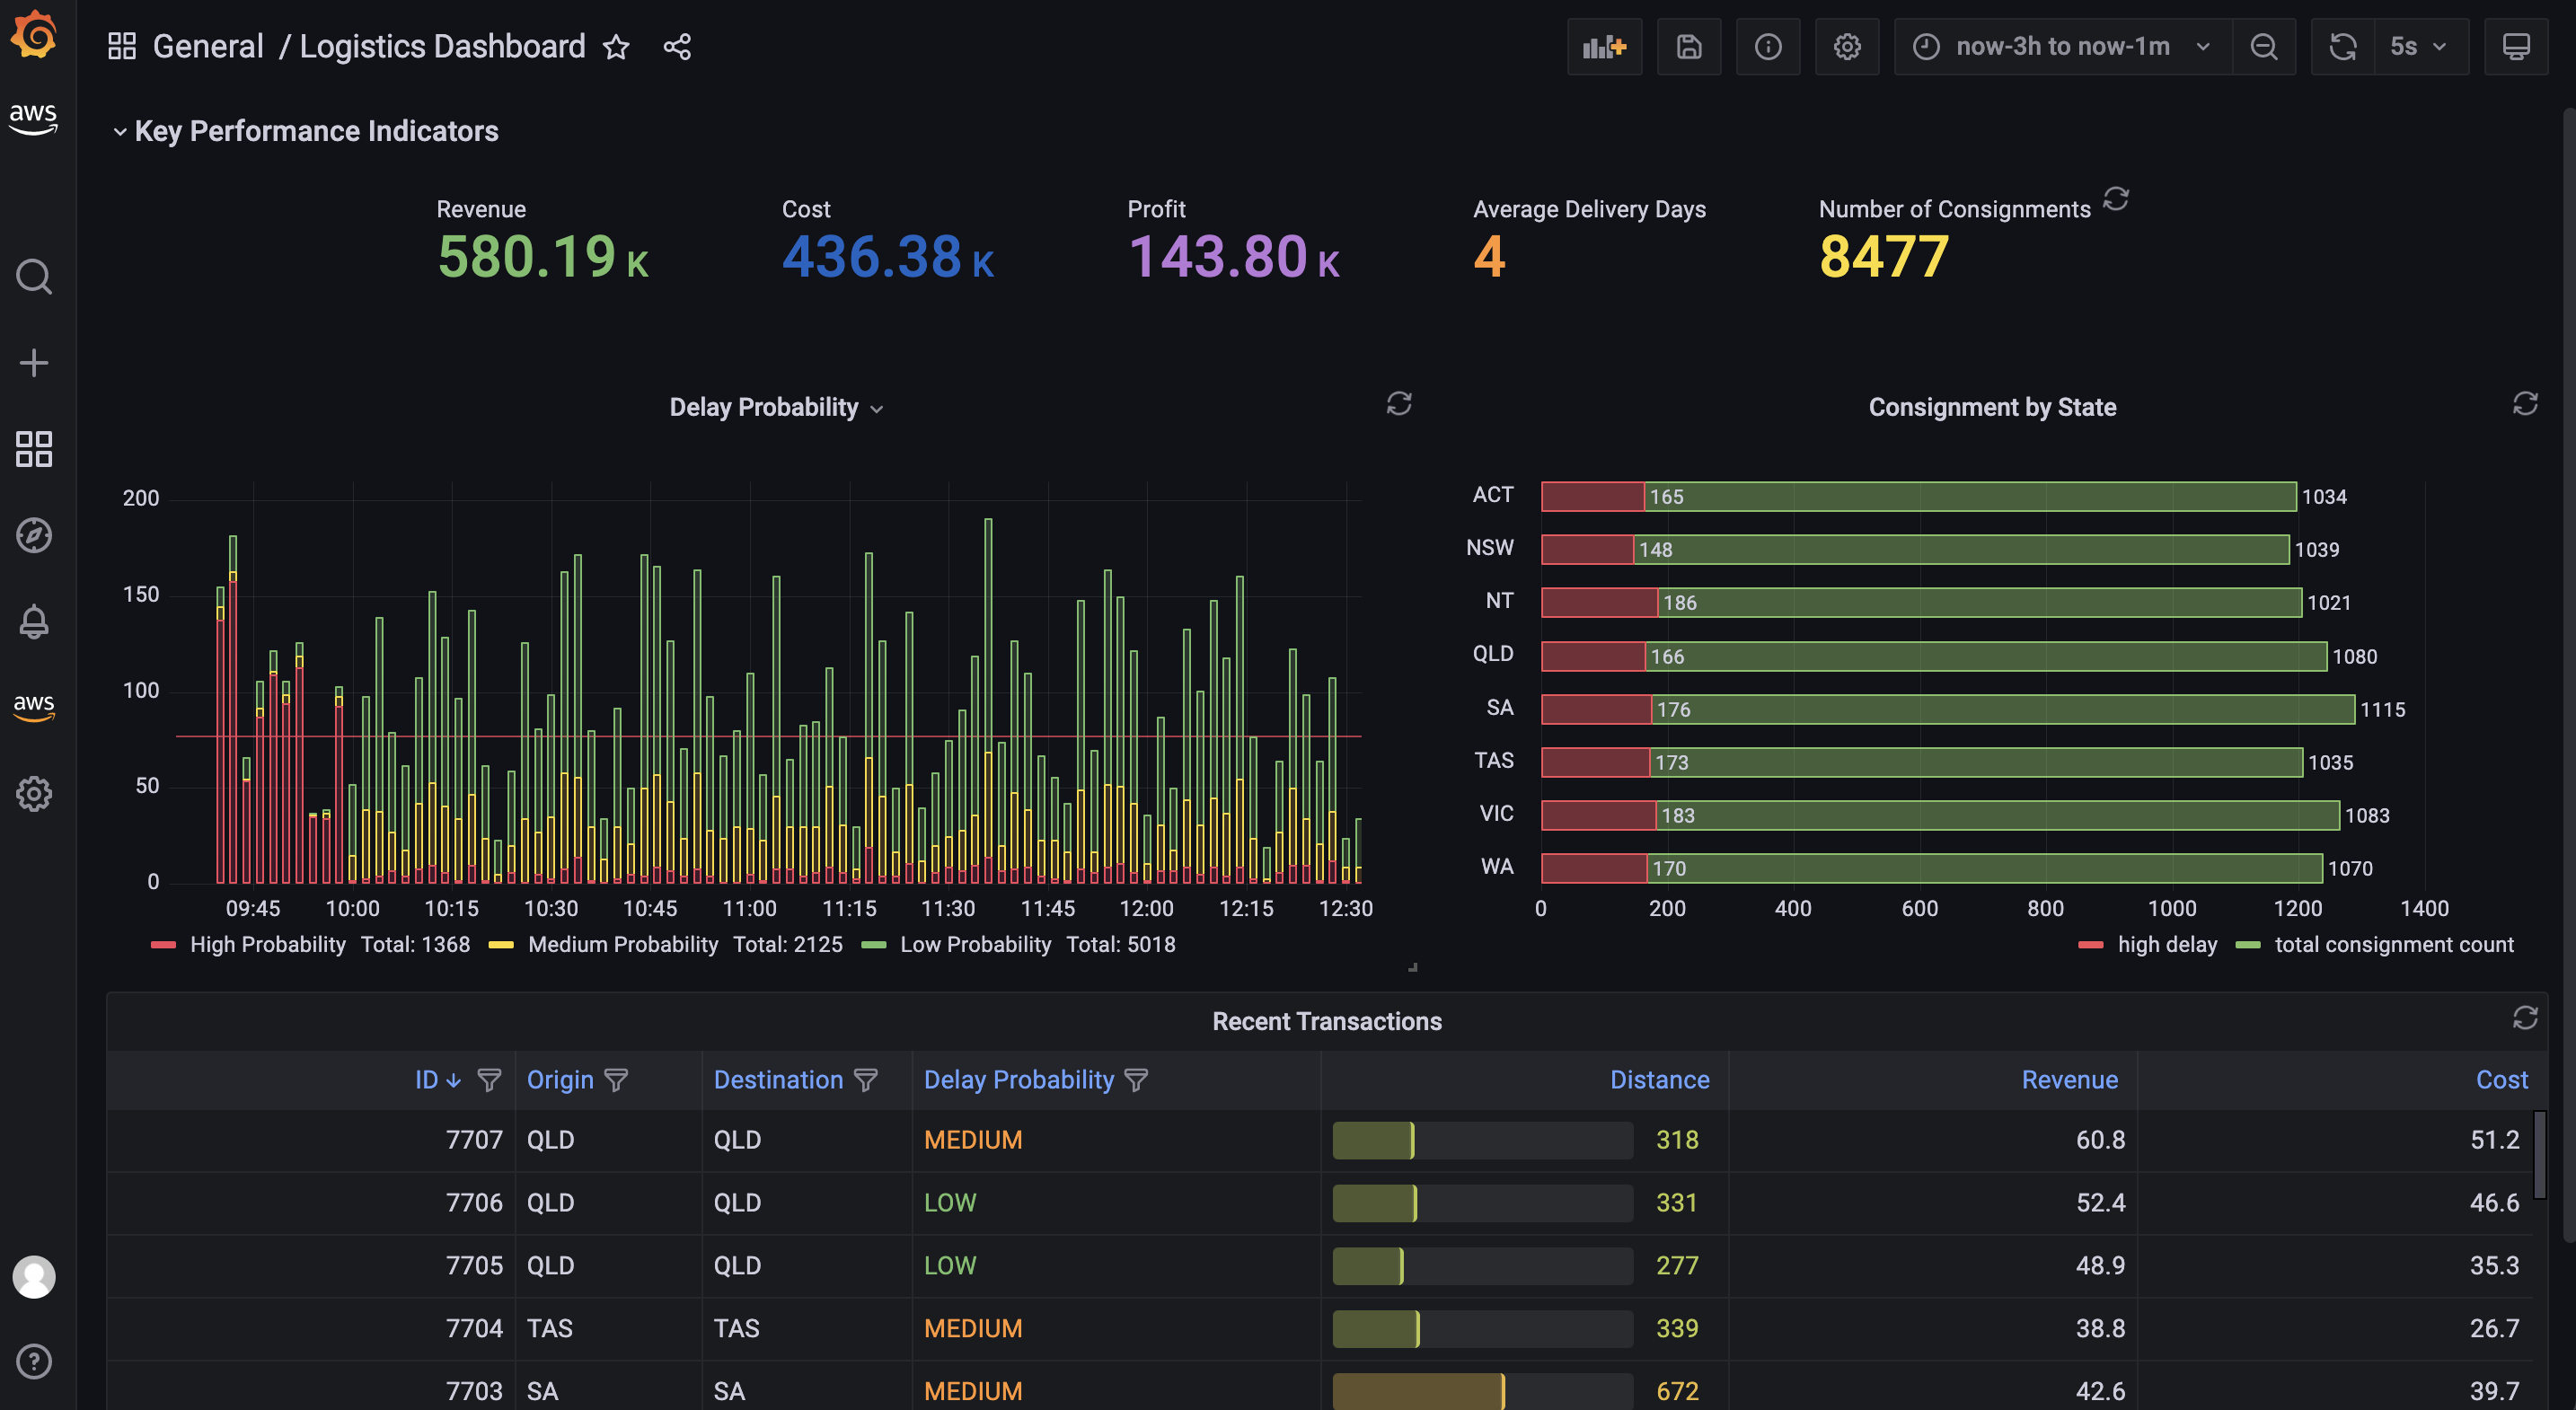
Task: Save the dashboard with disk icon
Action: (x=1689, y=47)
